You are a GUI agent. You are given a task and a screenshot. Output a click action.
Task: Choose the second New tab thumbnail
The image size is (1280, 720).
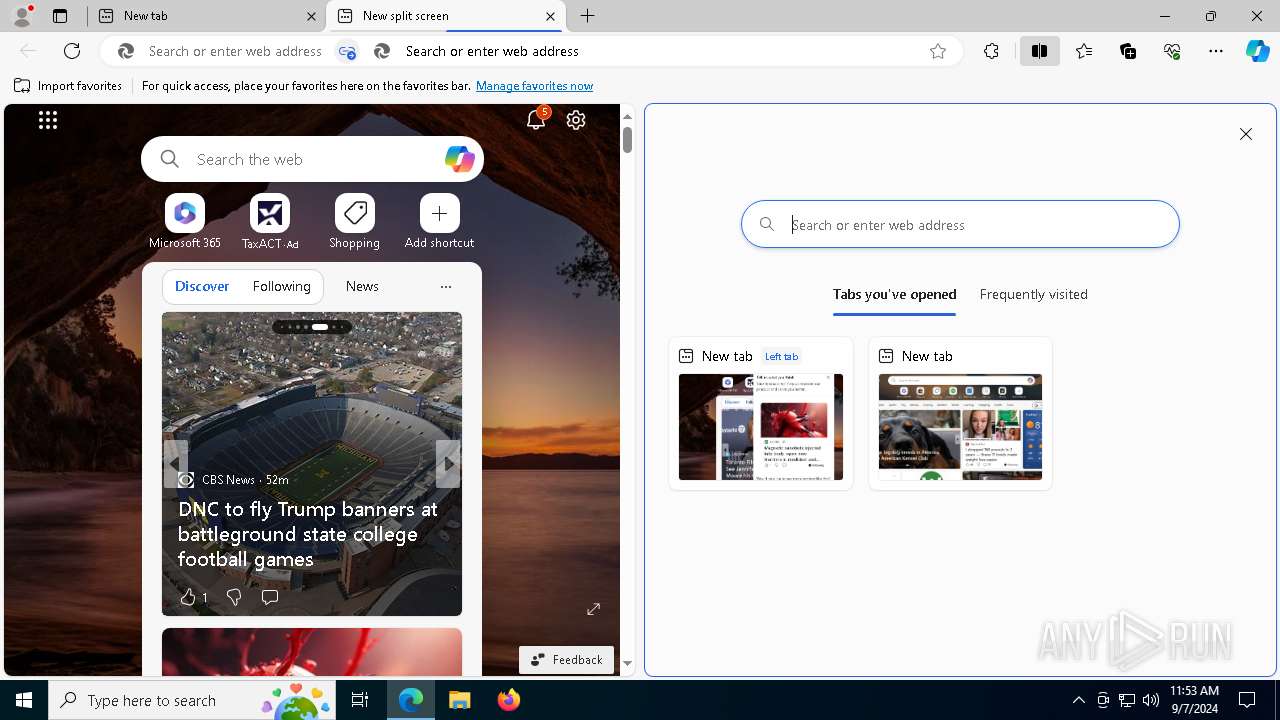pos(960,413)
